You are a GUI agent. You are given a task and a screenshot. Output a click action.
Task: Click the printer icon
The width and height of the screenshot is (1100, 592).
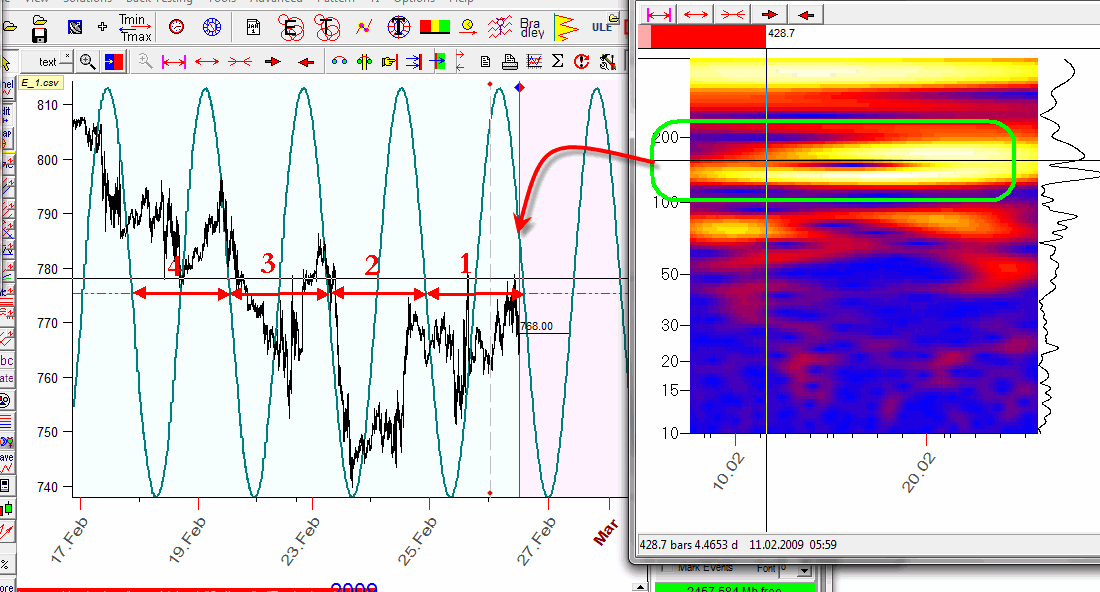[510, 62]
